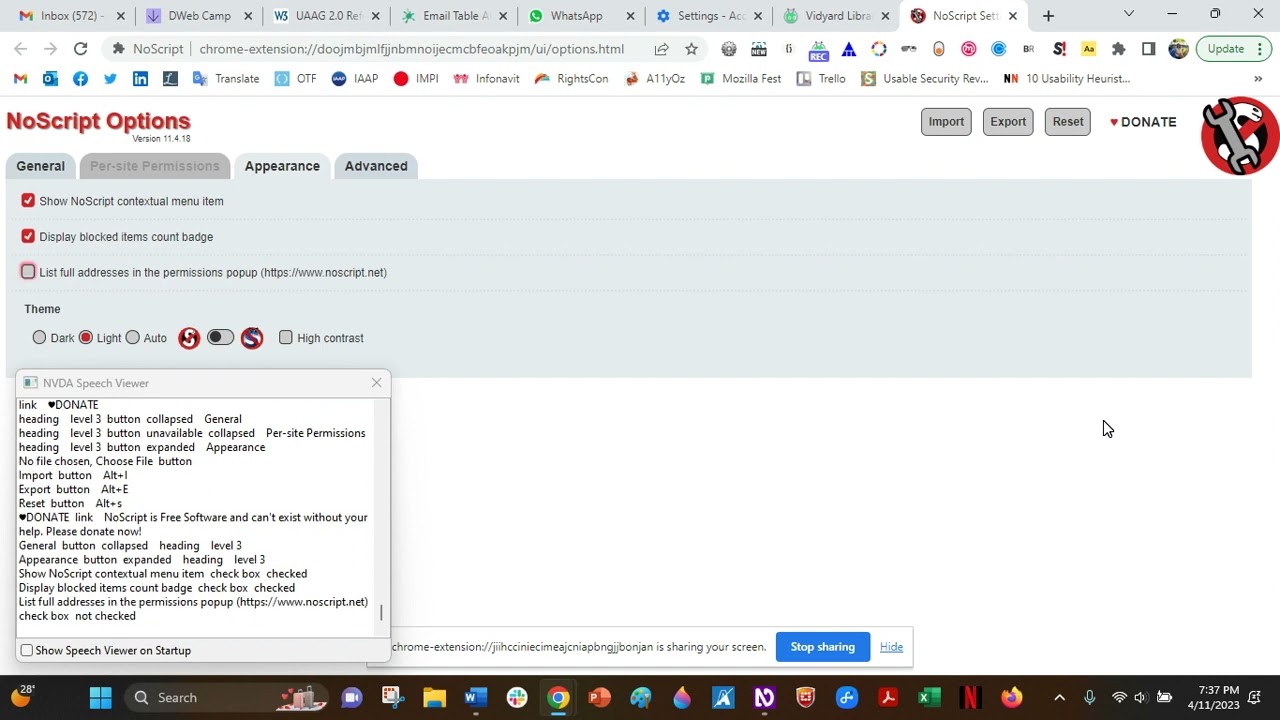Toggle the vintage icon switch between NoScript logos
The width and height of the screenshot is (1280, 720).
click(x=220, y=338)
